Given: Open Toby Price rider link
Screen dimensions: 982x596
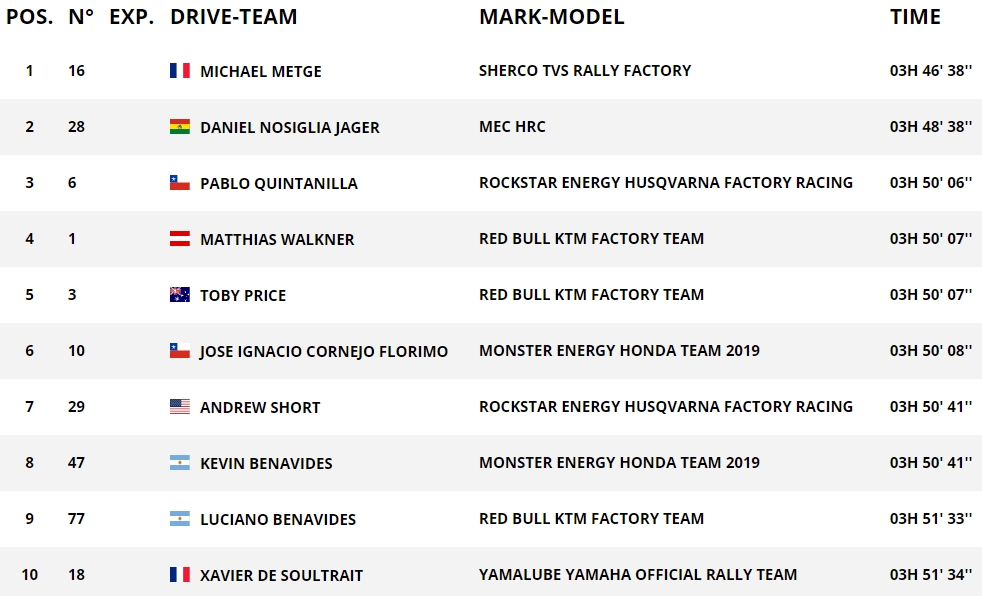Looking at the screenshot, I should 243,296.
